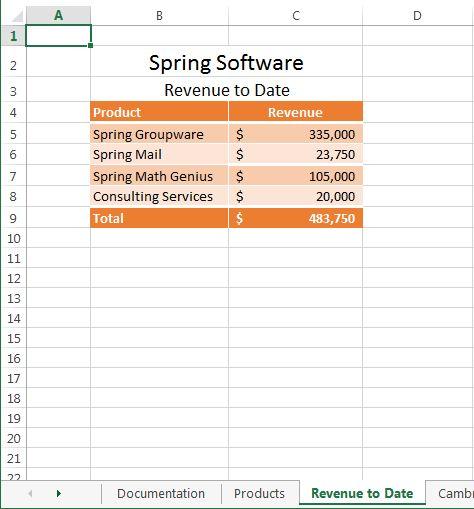Select the Consulting Services cell
The height and width of the screenshot is (509, 474).
(x=159, y=196)
